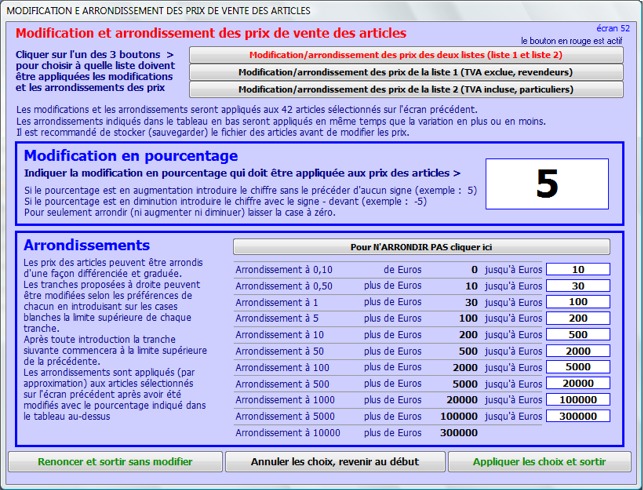Click 'Annuler les choix, revenir au début'
The image size is (643, 490).
pos(335,462)
